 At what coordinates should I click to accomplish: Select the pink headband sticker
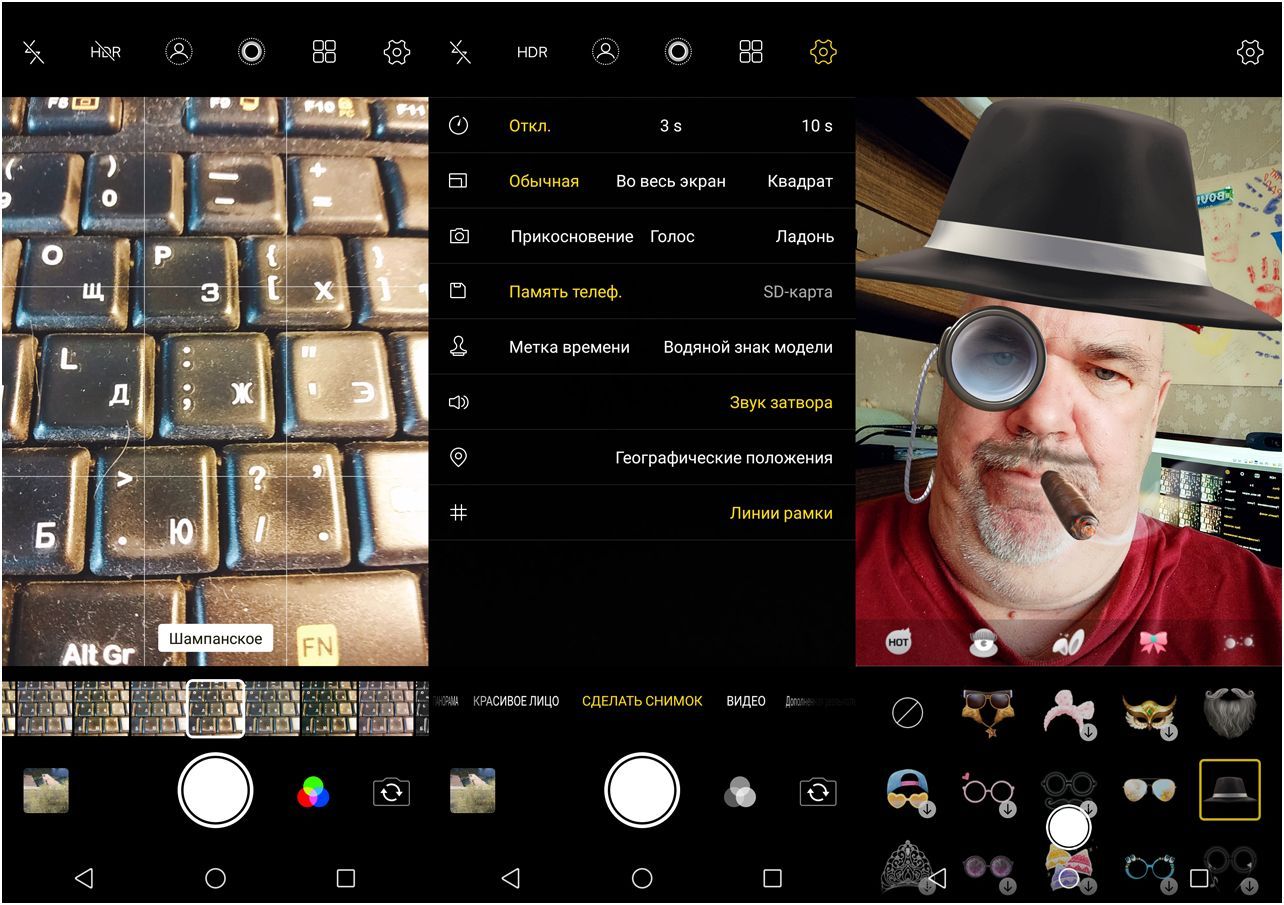click(x=1068, y=712)
